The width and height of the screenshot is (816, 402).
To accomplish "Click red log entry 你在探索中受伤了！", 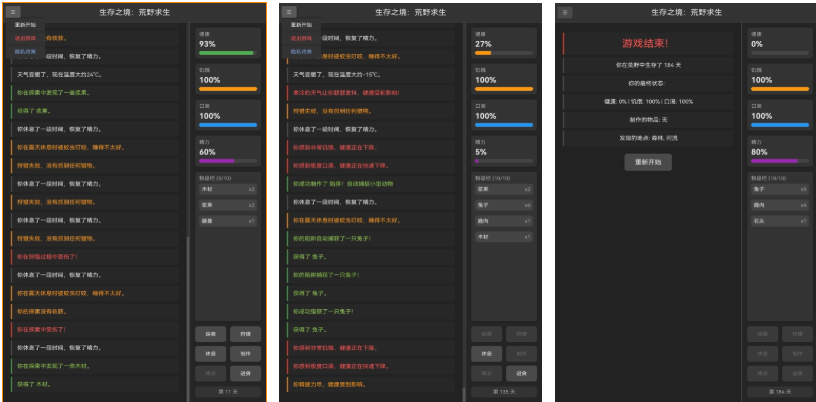I will click(x=95, y=330).
